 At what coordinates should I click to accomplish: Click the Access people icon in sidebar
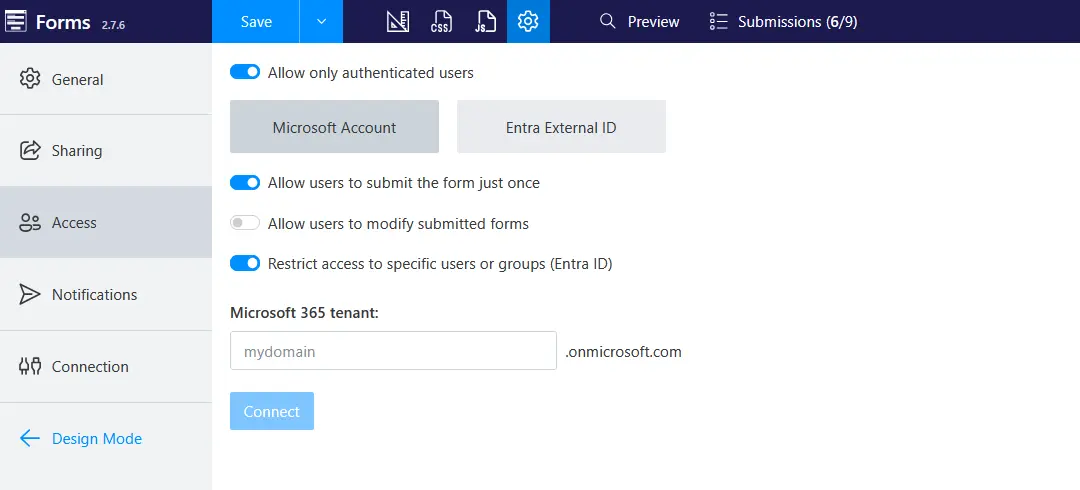[30, 223]
